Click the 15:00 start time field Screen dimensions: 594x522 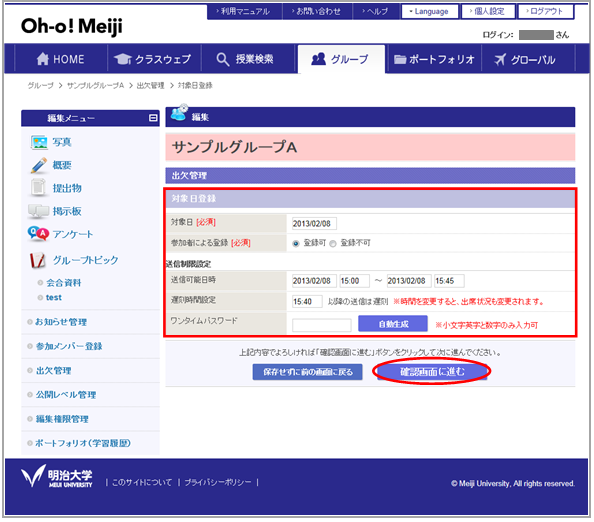click(354, 281)
